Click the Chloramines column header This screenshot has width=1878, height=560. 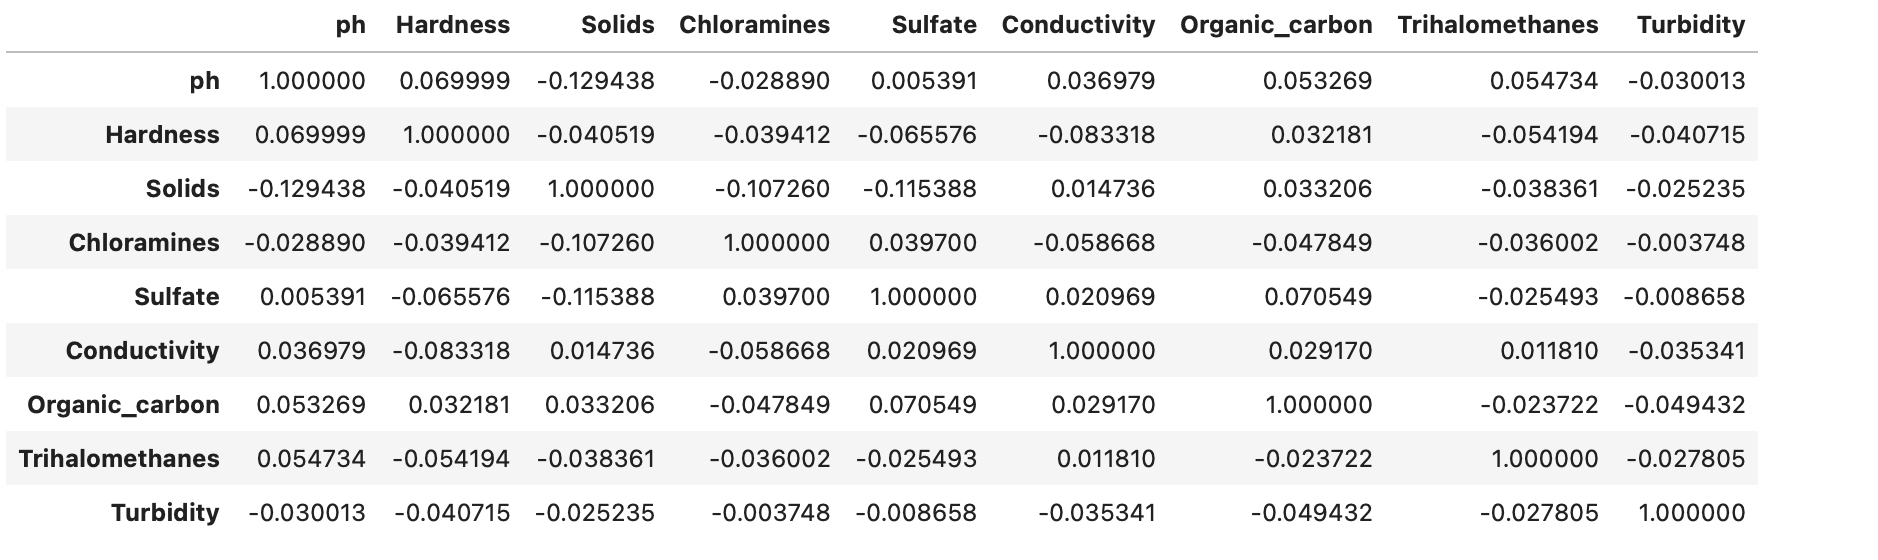(x=754, y=25)
